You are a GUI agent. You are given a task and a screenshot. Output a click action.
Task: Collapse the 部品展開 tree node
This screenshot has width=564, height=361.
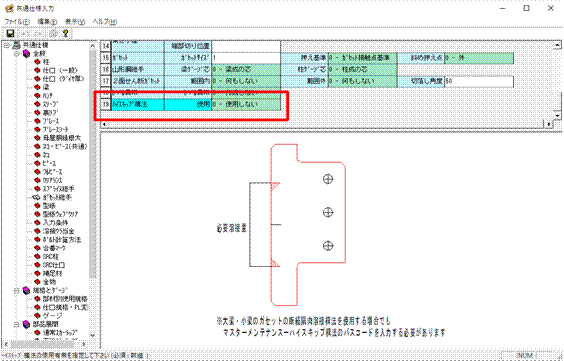(17, 324)
